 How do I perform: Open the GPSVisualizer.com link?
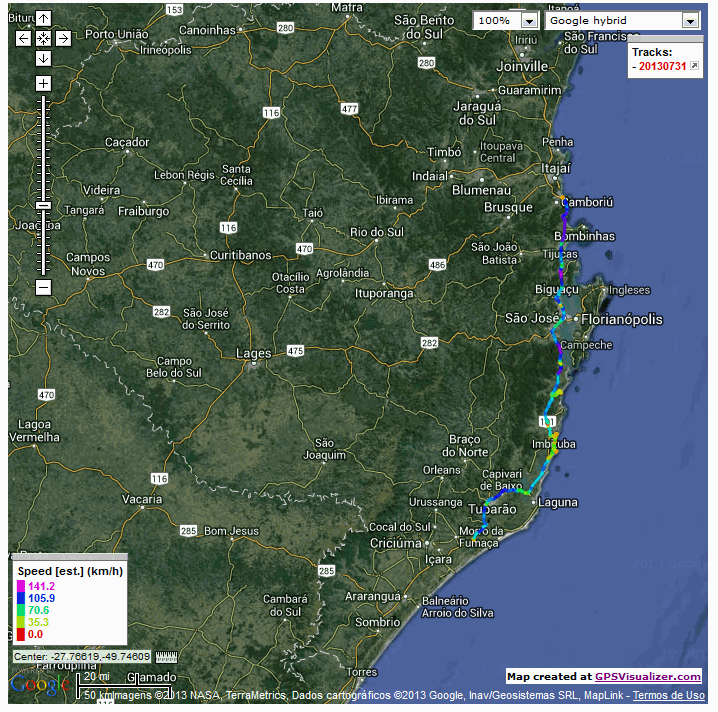(648, 677)
